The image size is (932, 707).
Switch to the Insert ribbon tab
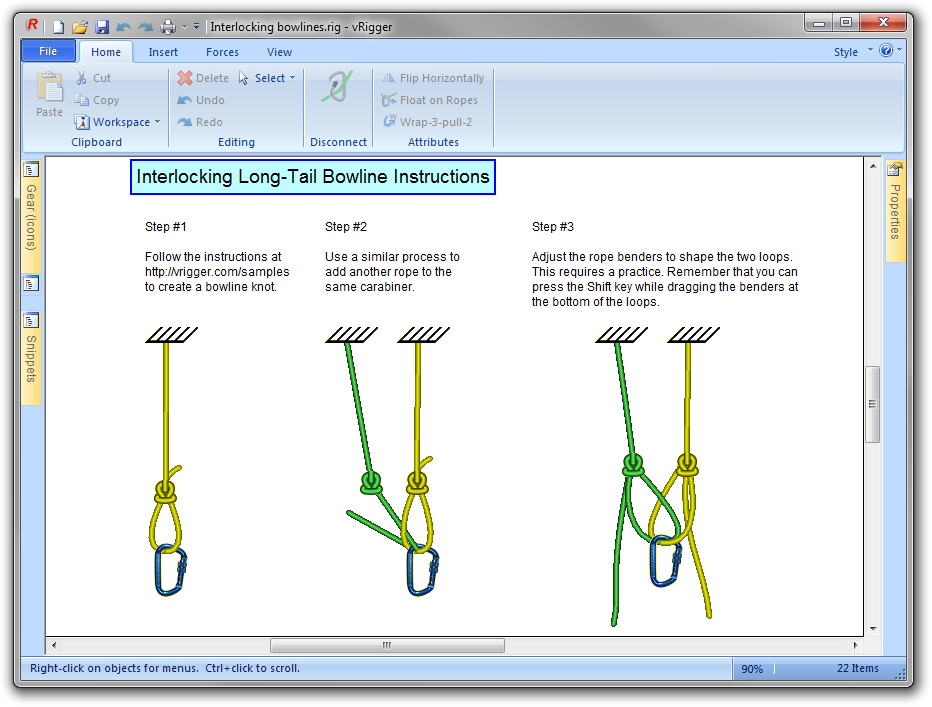point(163,52)
